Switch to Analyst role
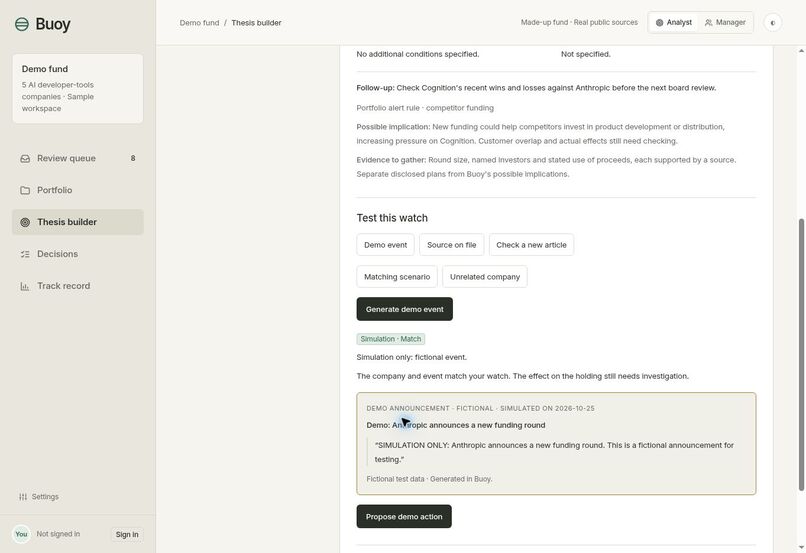 click(673, 23)
